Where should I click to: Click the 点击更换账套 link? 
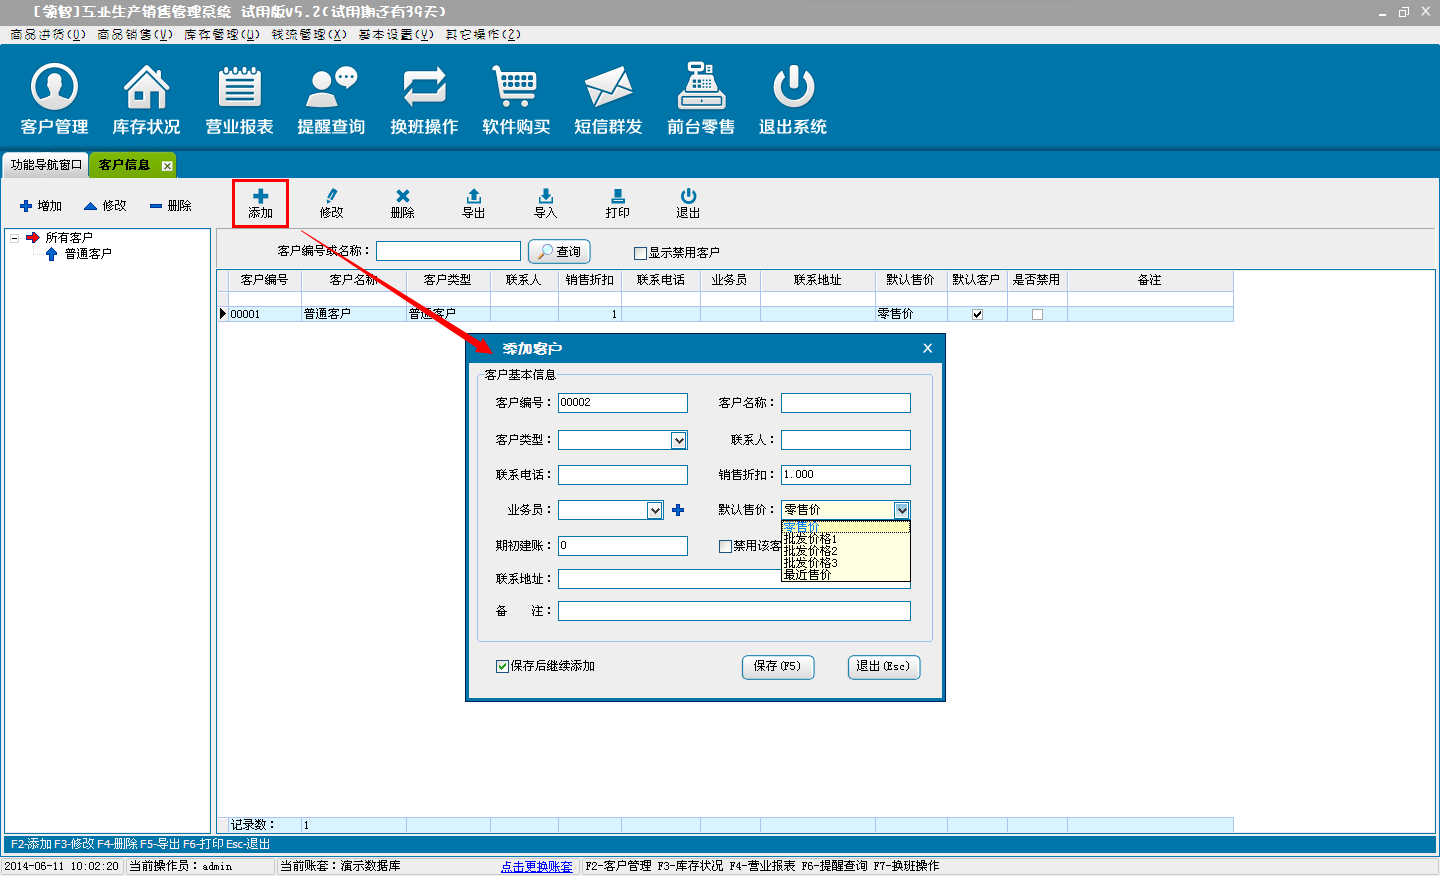tap(537, 866)
